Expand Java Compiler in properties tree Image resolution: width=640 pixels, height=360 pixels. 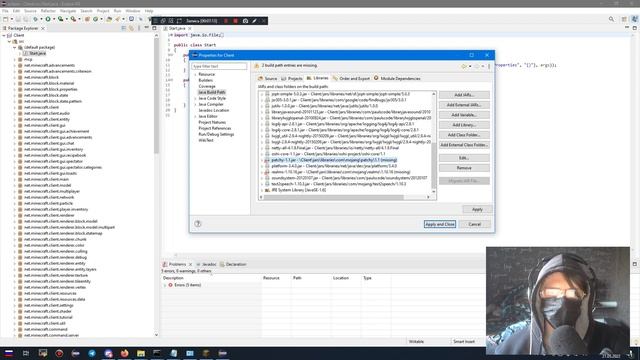coord(196,104)
